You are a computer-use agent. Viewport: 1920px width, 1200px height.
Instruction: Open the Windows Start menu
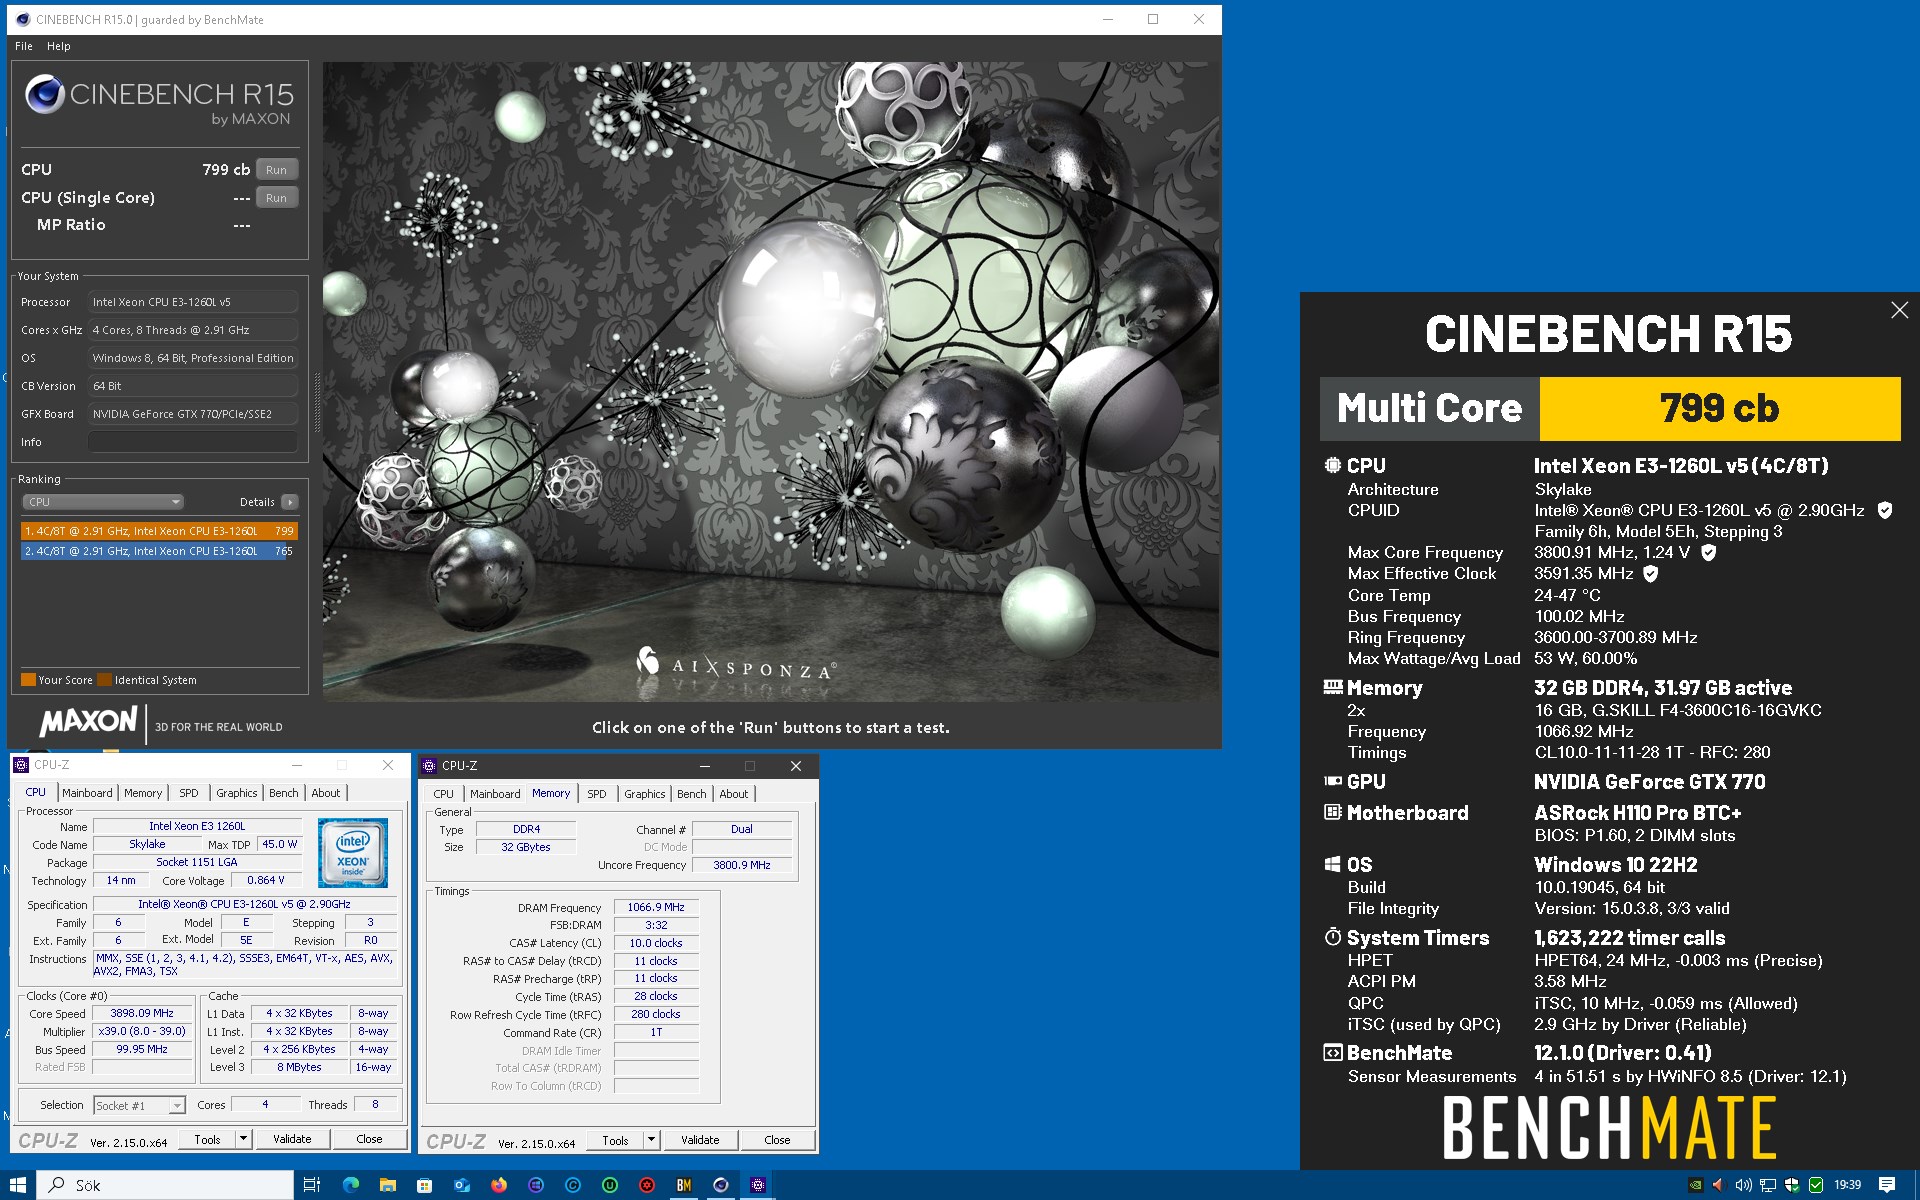click(x=18, y=1185)
